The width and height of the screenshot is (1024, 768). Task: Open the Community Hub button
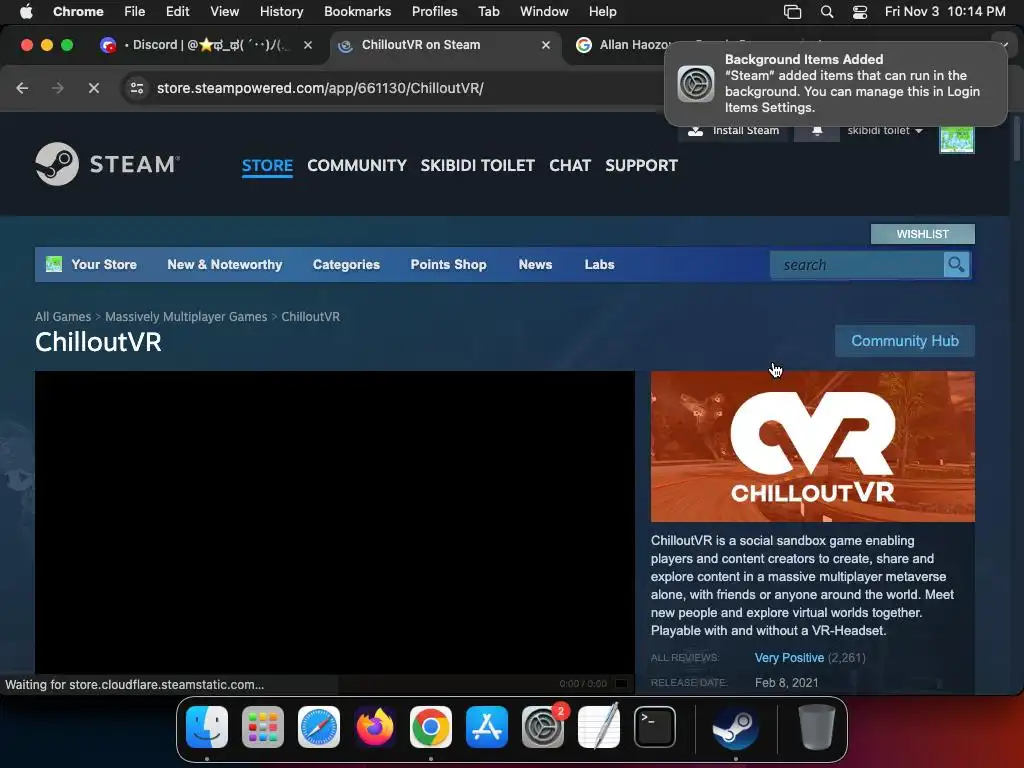click(x=904, y=341)
